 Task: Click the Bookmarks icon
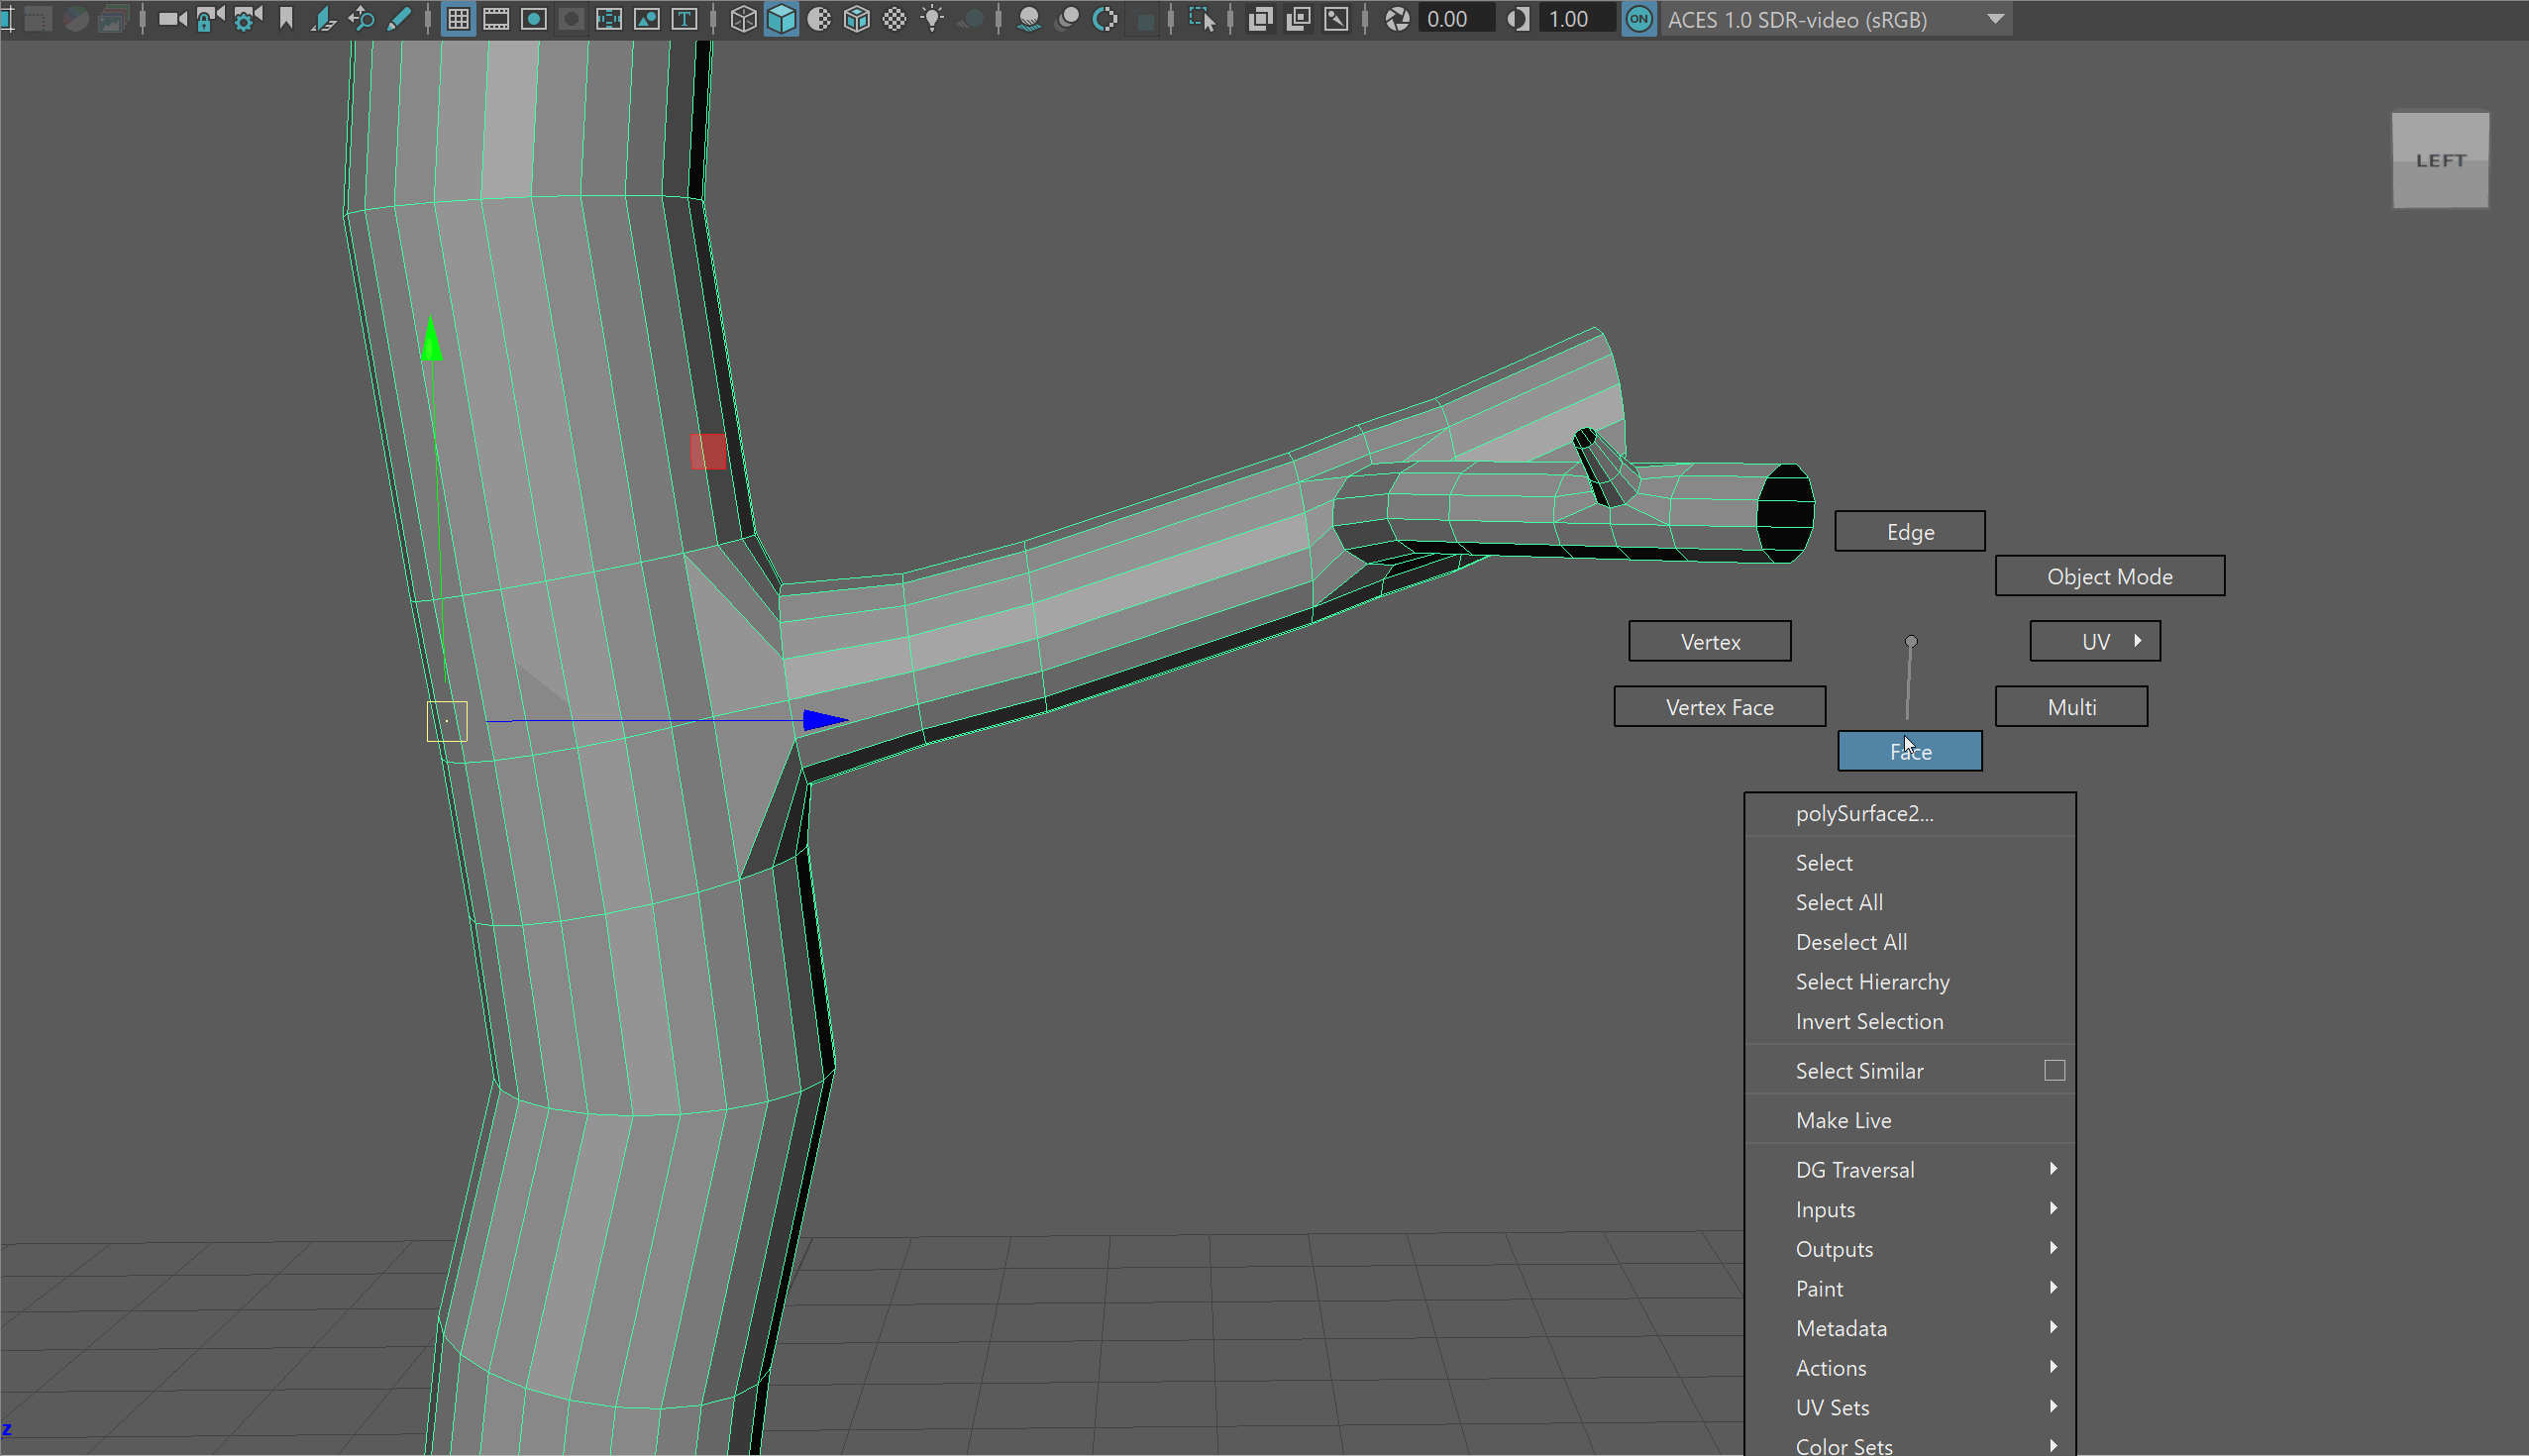[x=287, y=19]
